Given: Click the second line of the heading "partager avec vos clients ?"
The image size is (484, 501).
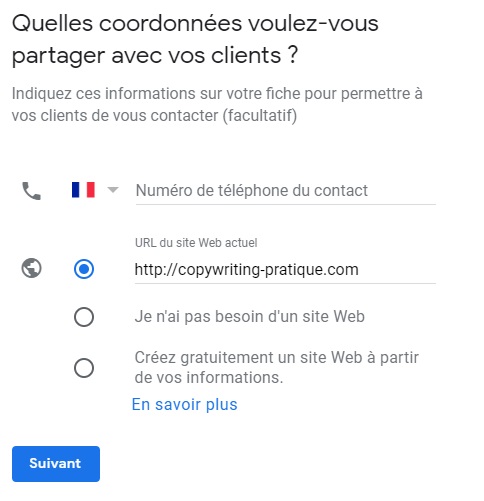Looking at the screenshot, I should tap(155, 56).
